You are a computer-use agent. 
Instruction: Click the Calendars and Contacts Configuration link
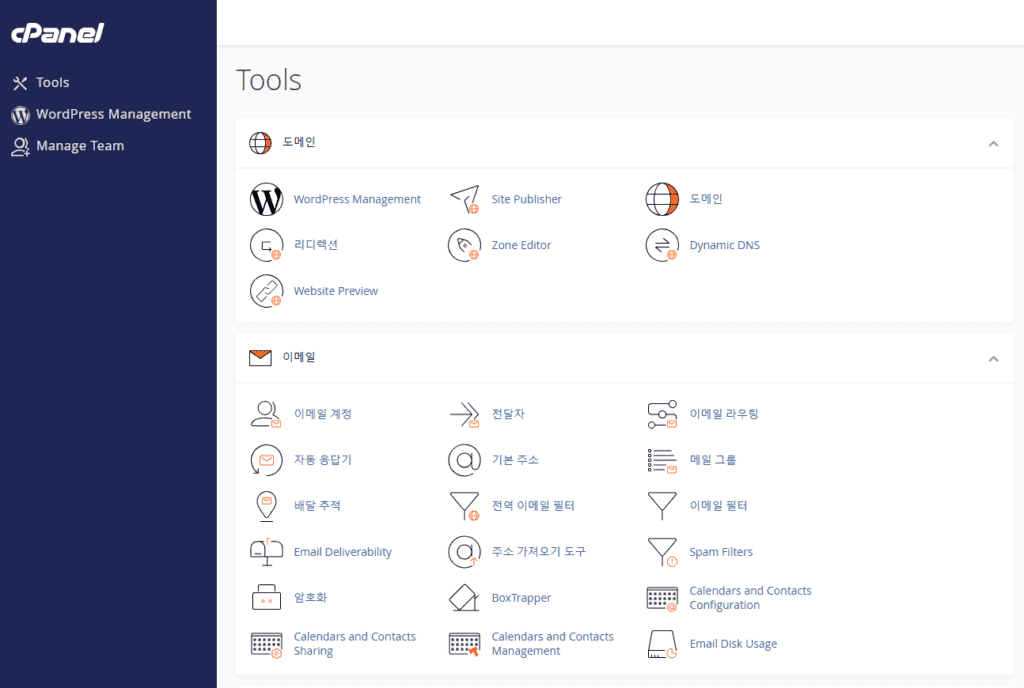(x=750, y=597)
